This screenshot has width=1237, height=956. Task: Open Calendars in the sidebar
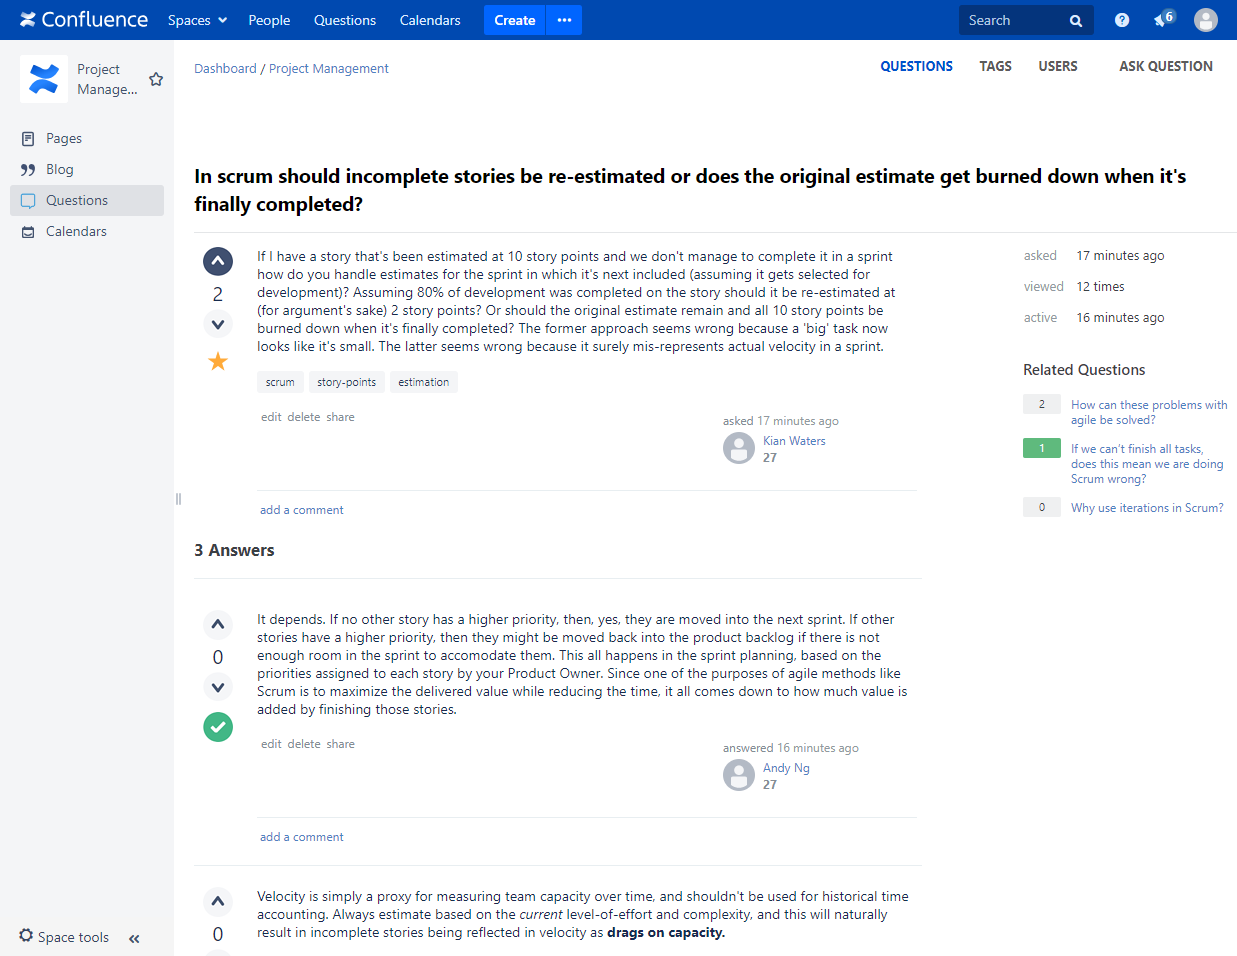[87, 231]
